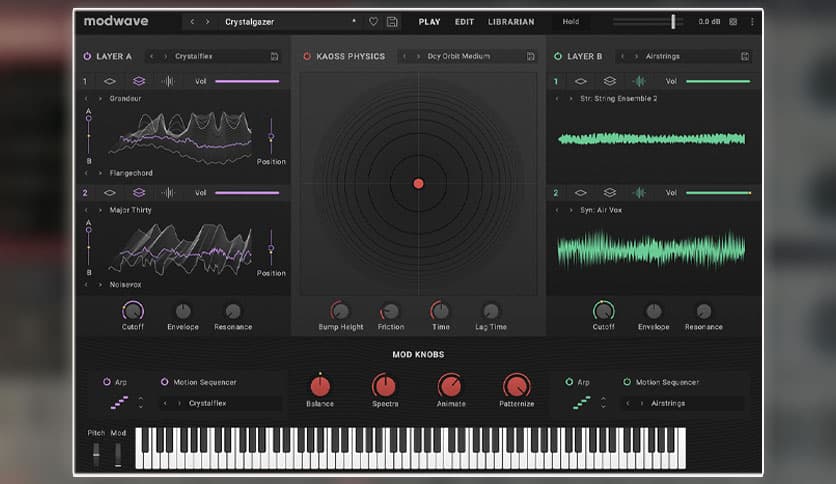Click the Layer A Cutoff knob
This screenshot has width=836, height=484.
tap(133, 311)
